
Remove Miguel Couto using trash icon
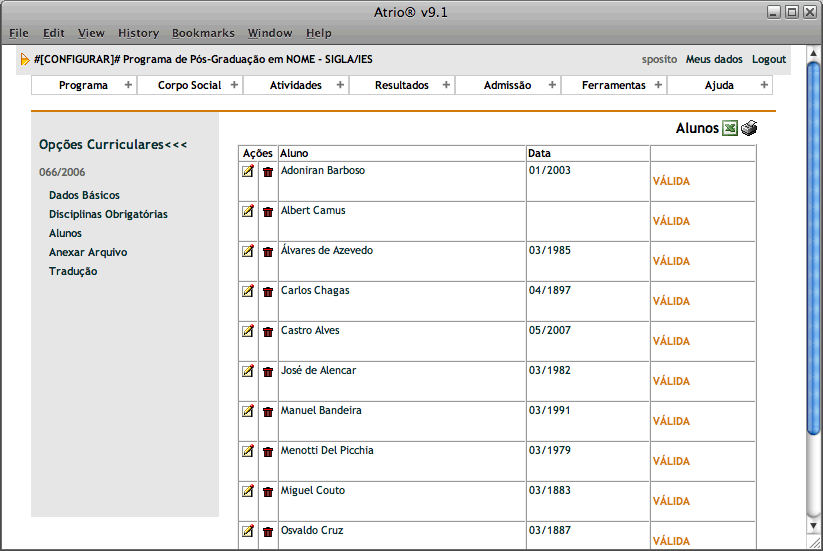268,492
